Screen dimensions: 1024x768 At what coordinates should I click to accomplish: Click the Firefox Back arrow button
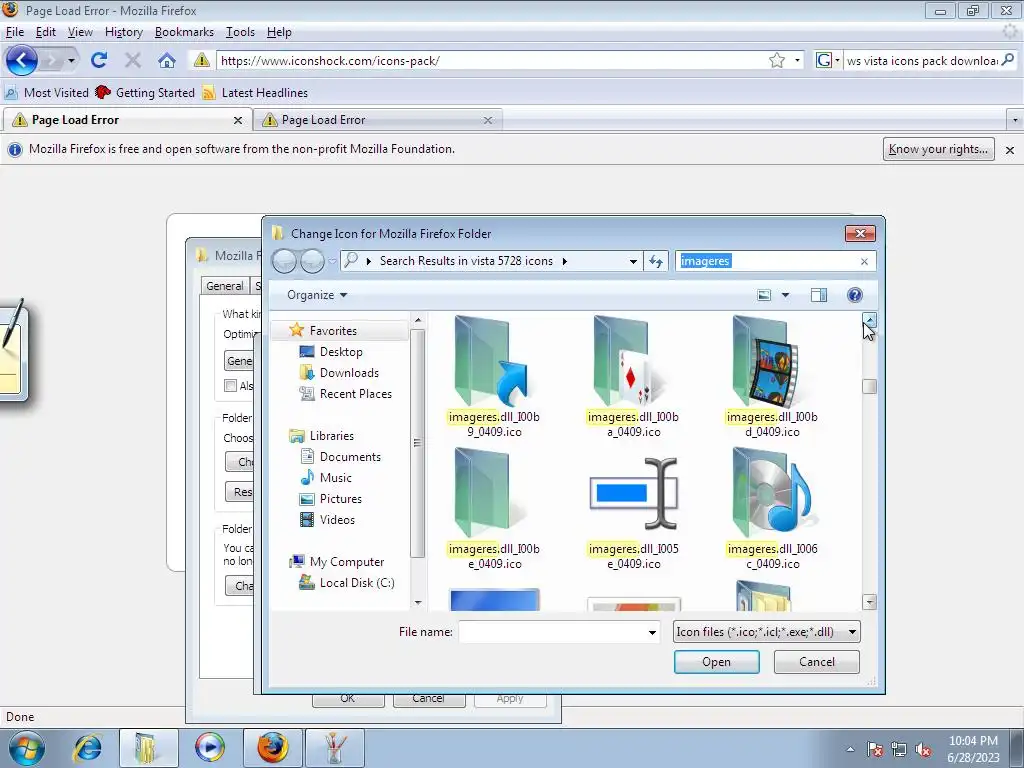pyautogui.click(x=22, y=61)
